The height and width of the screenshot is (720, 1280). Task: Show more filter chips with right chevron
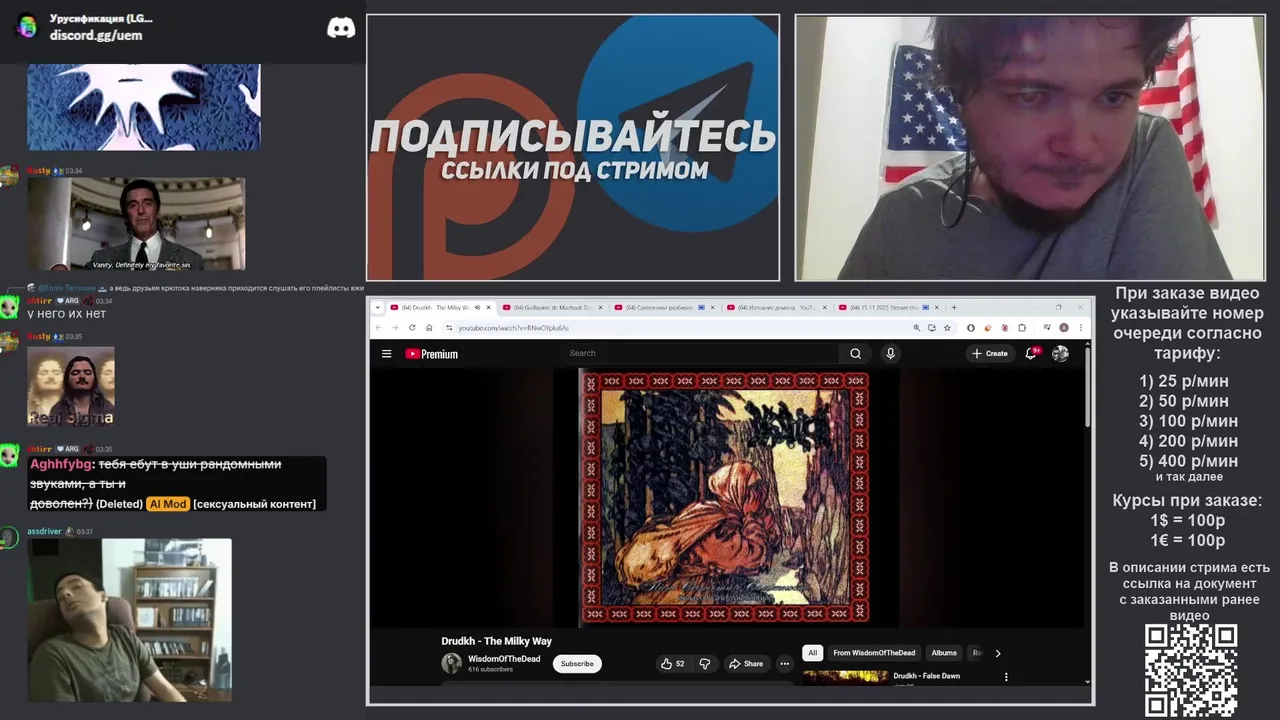tap(997, 653)
